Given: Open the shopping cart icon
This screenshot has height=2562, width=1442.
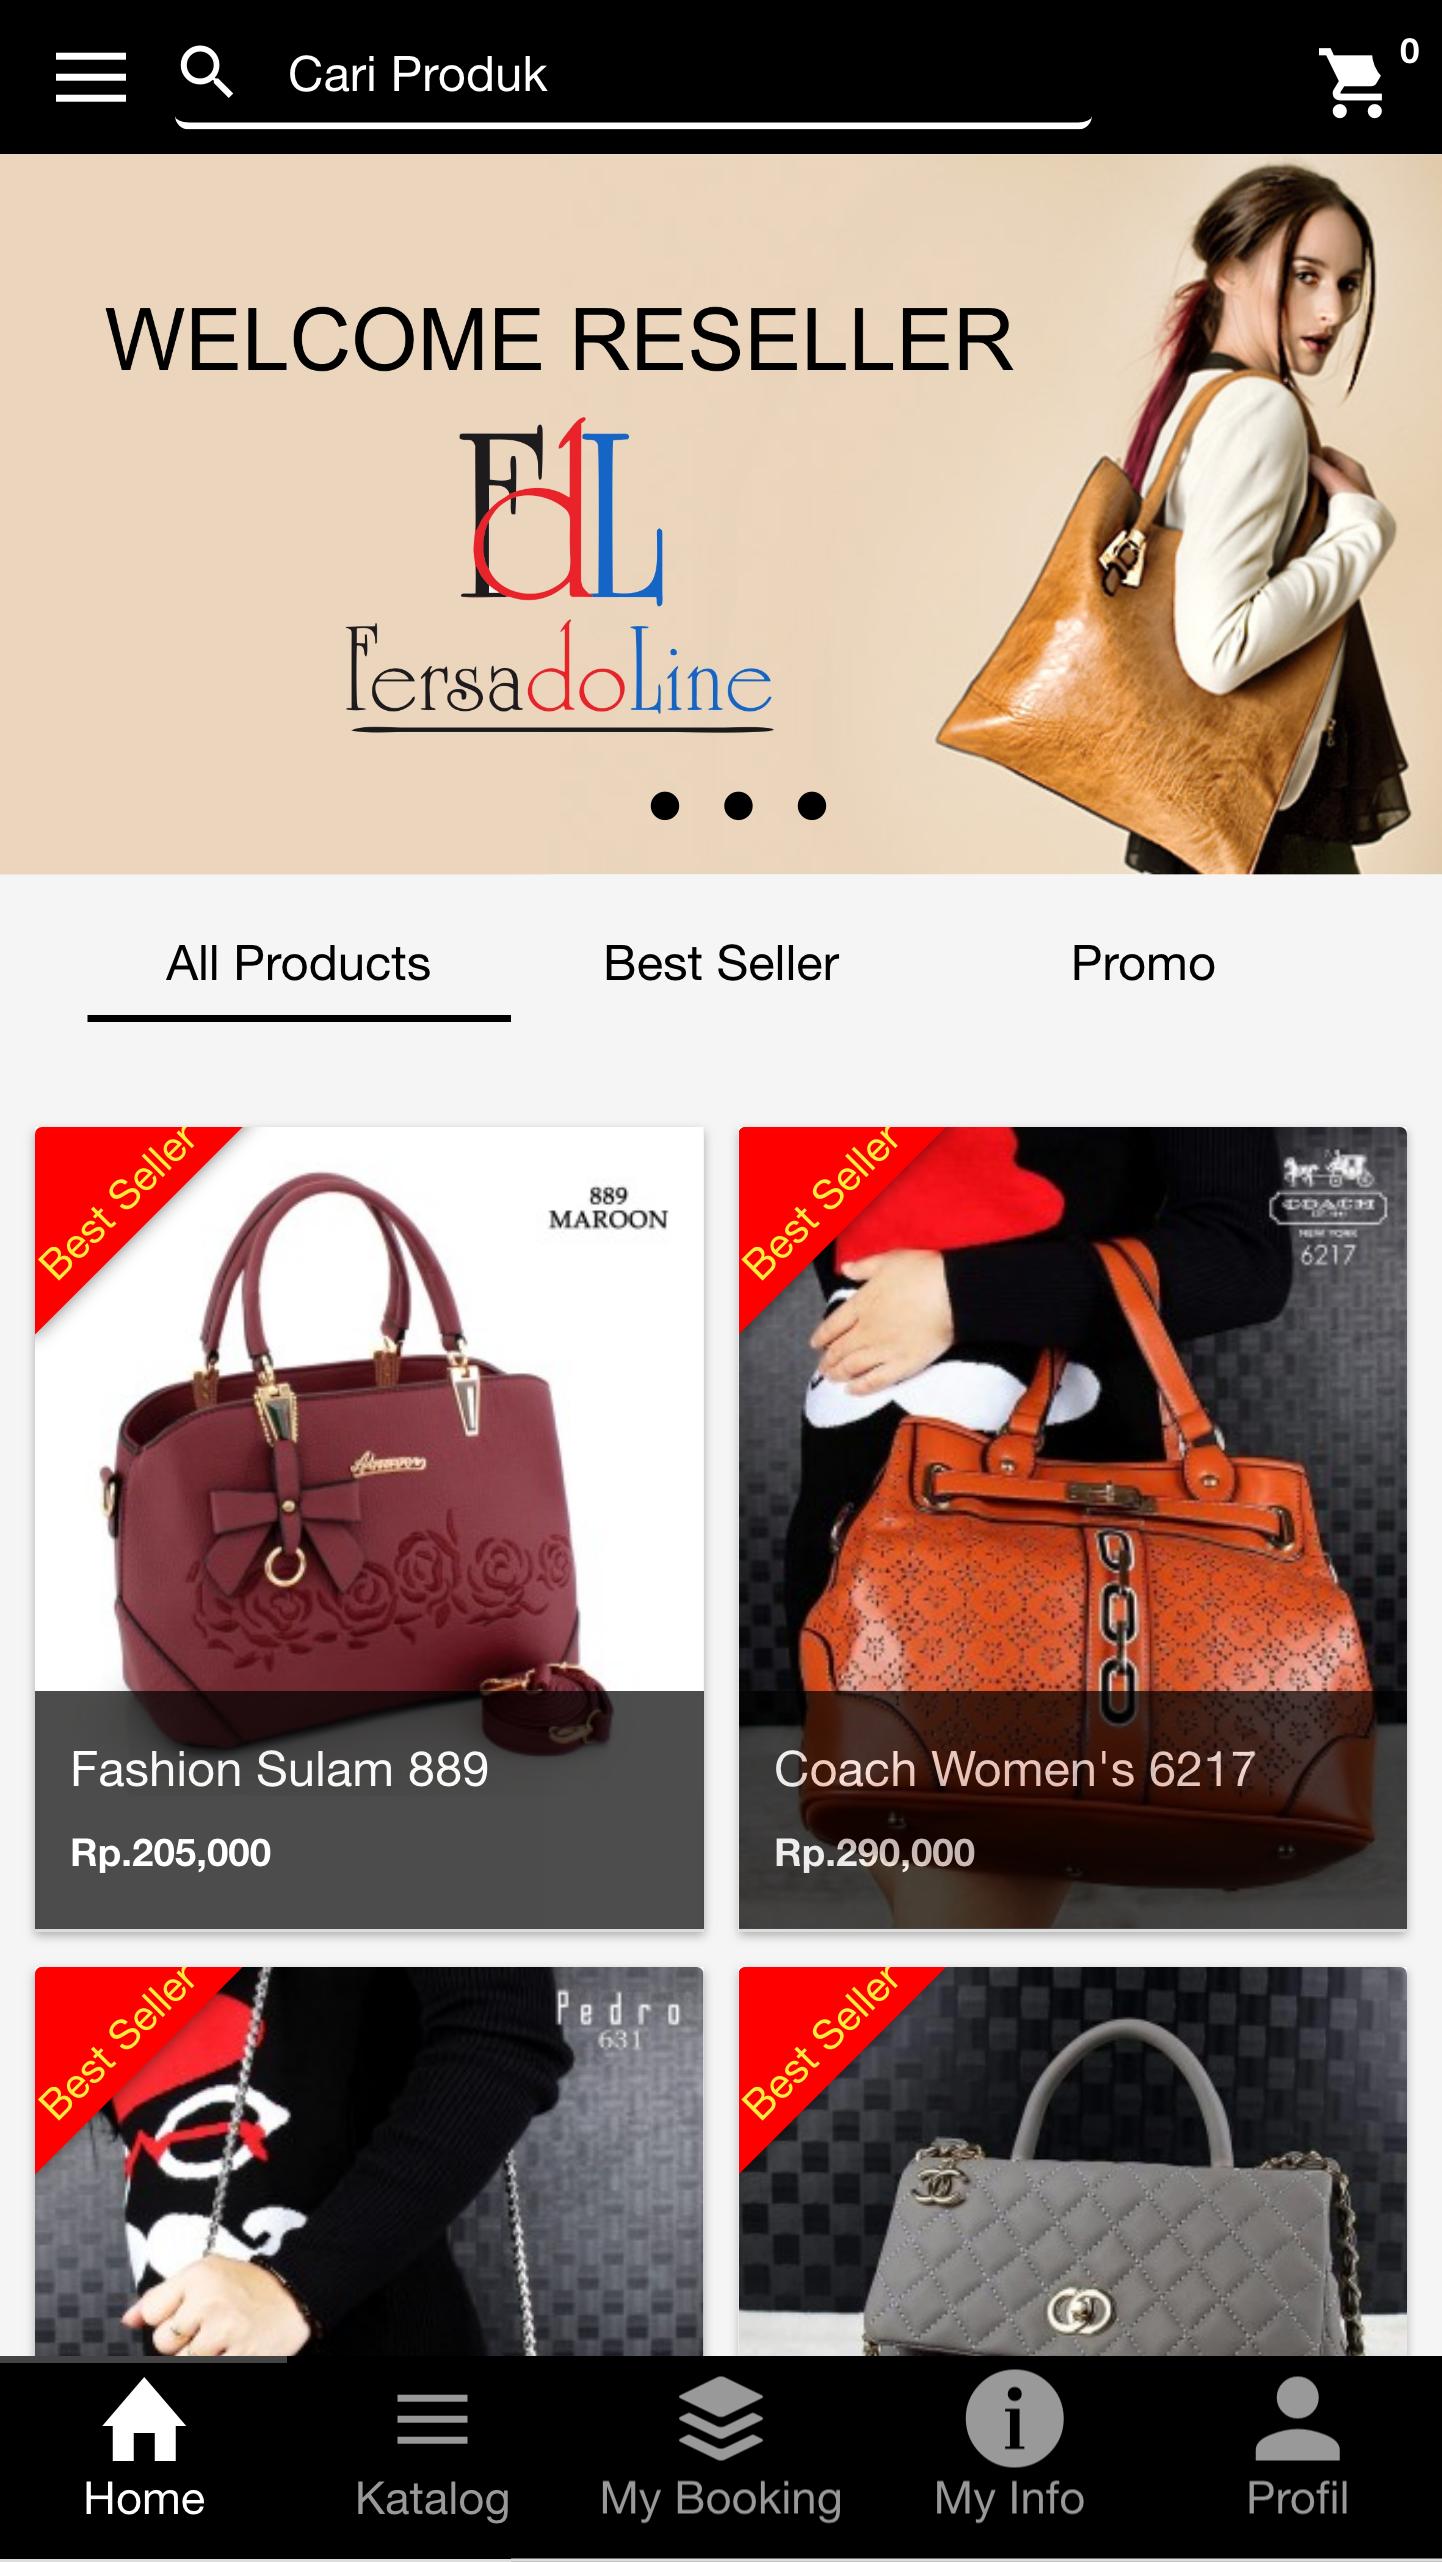Looking at the screenshot, I should click(x=1354, y=82).
